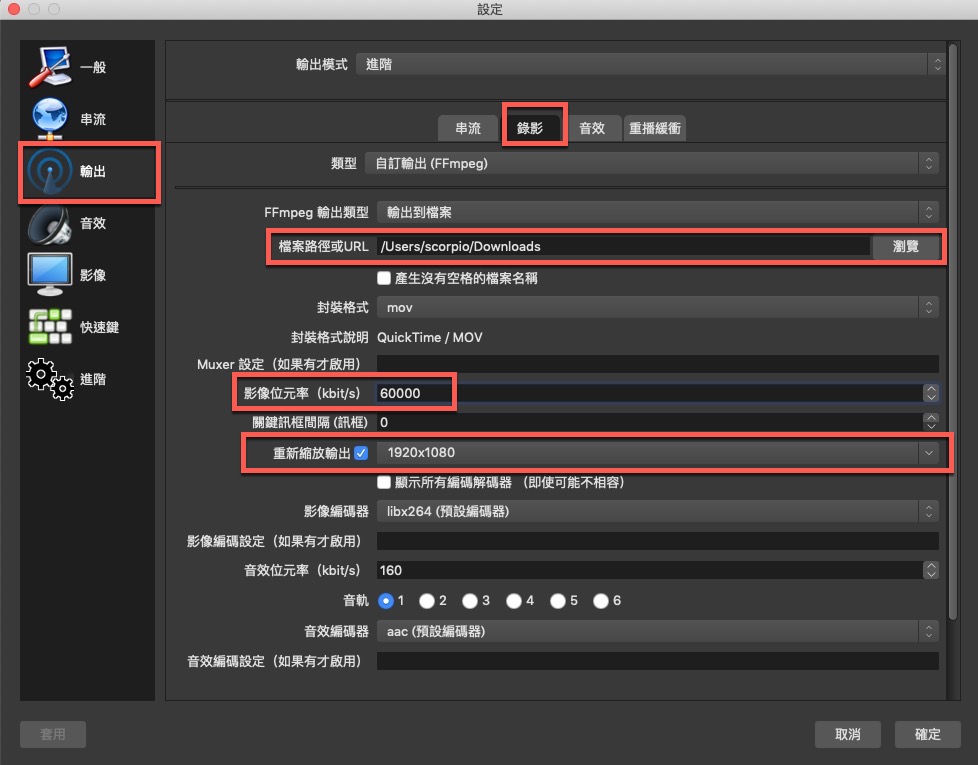Enable 顯示所有編碼解碼器 checkbox
This screenshot has width=978, height=765.
(384, 482)
